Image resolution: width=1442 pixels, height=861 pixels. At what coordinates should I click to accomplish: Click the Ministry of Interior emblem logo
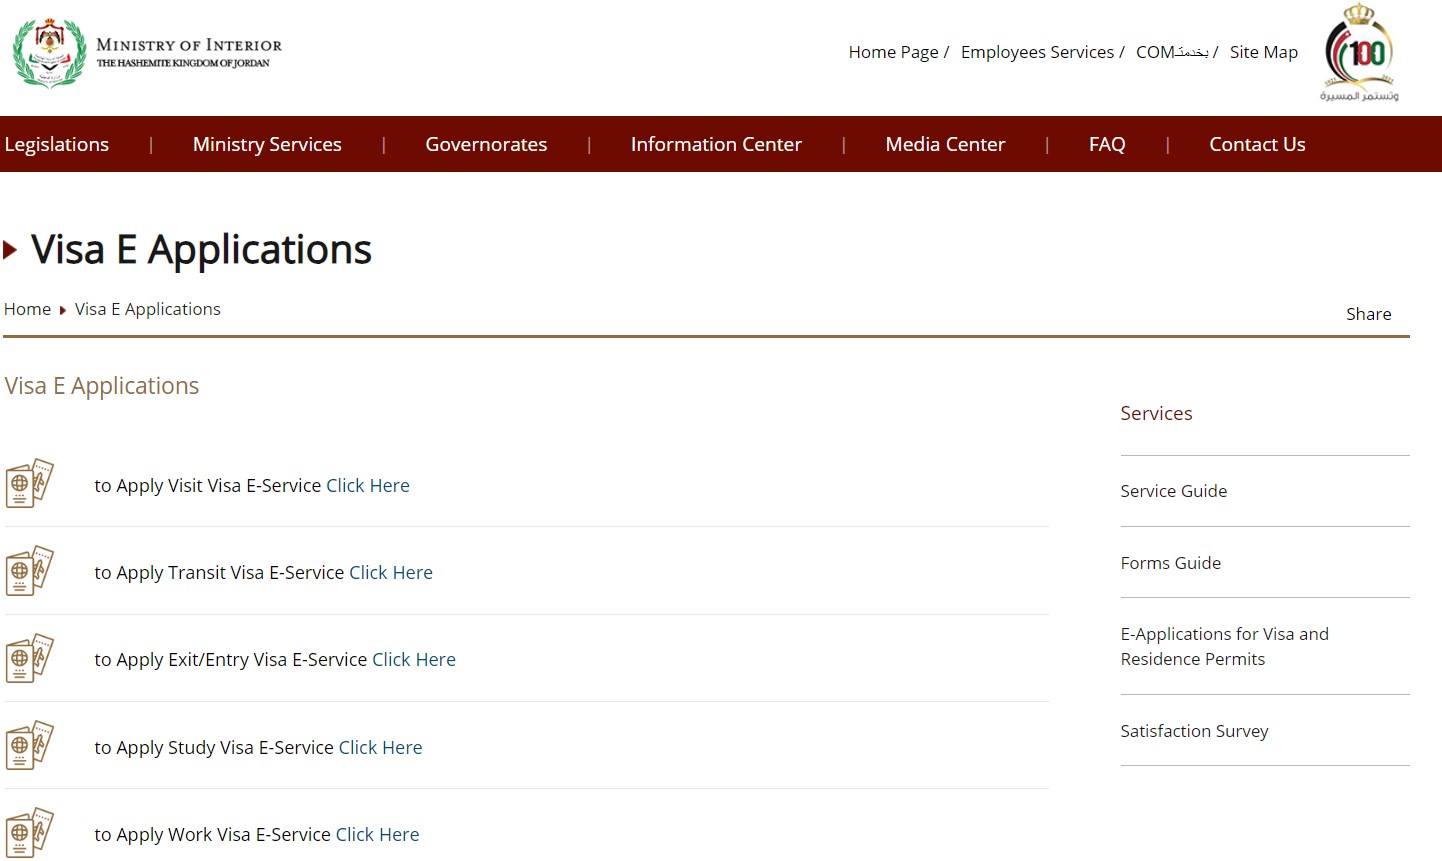point(49,53)
